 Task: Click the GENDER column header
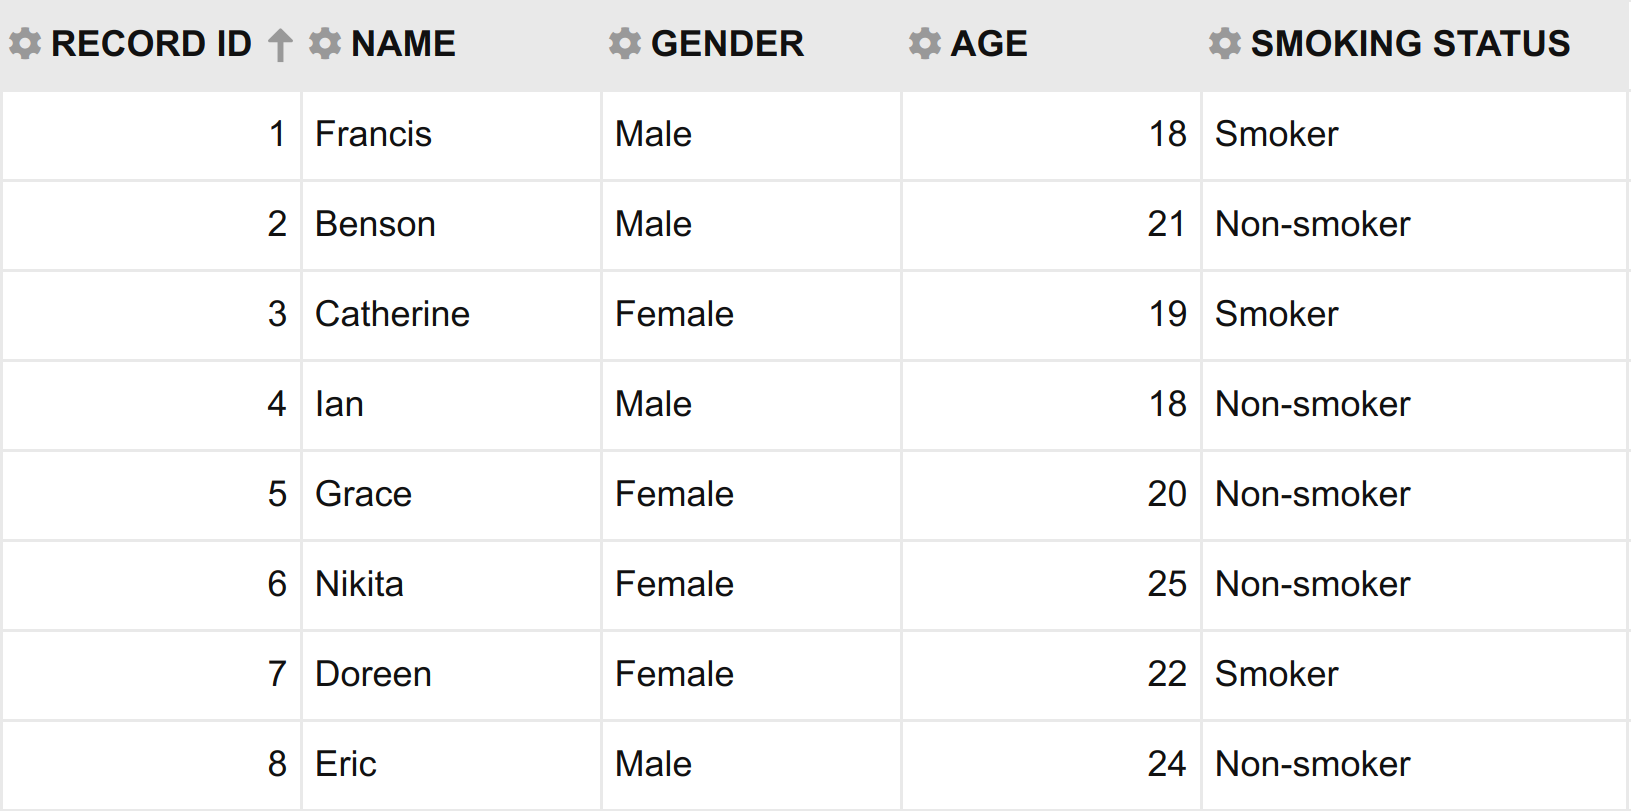(x=727, y=44)
